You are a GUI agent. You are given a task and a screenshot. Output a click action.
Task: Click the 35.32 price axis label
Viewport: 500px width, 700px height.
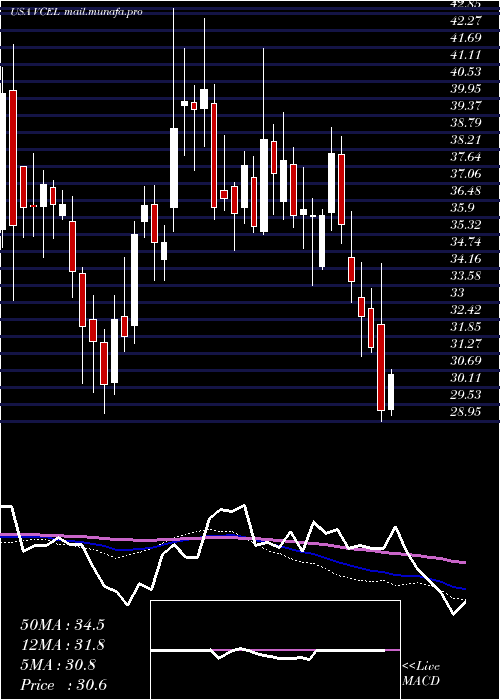pyautogui.click(x=466, y=225)
